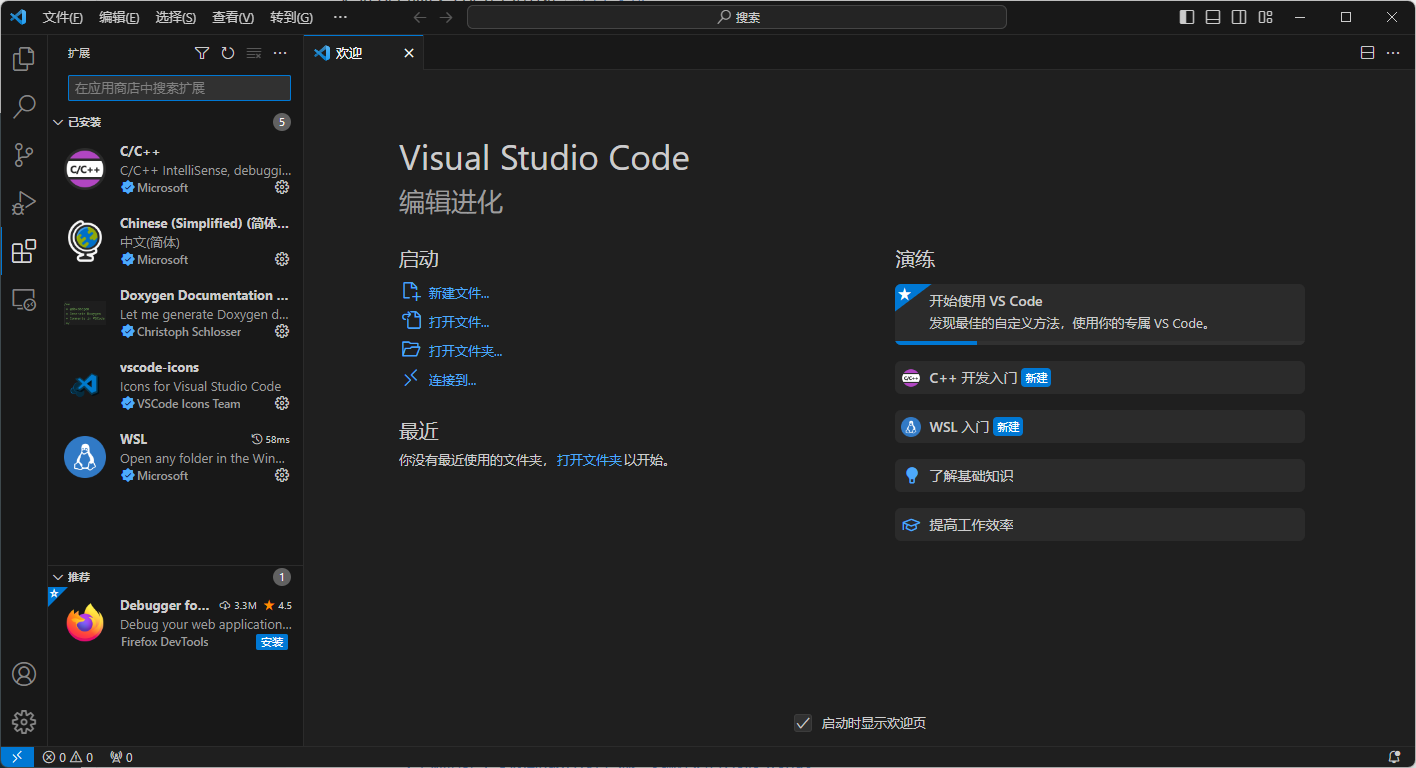Screen dimensions: 1416x768
Task: Open the C/C++ extension manage gear
Action: tap(282, 187)
